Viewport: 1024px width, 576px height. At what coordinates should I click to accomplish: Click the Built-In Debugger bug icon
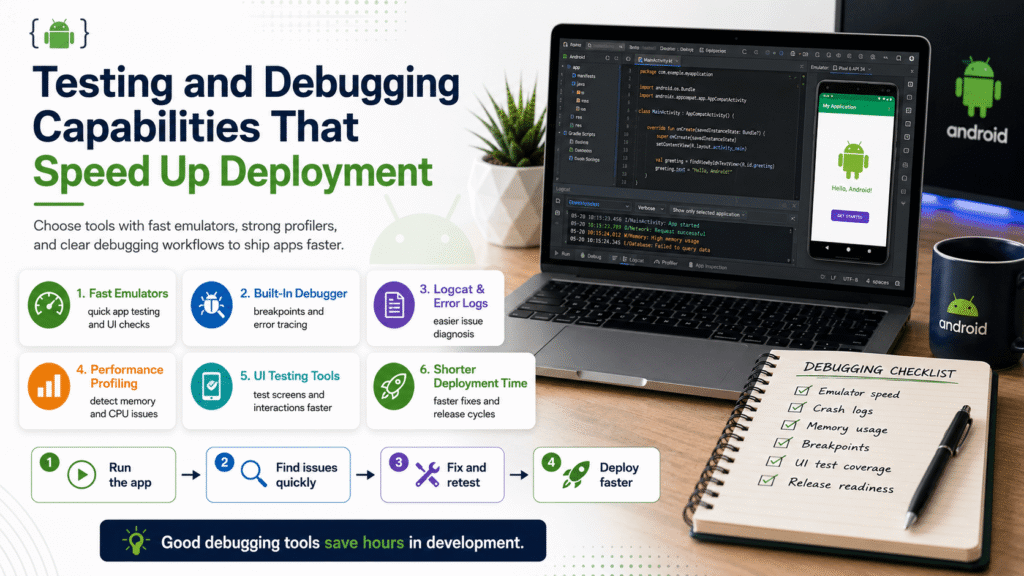coord(211,305)
